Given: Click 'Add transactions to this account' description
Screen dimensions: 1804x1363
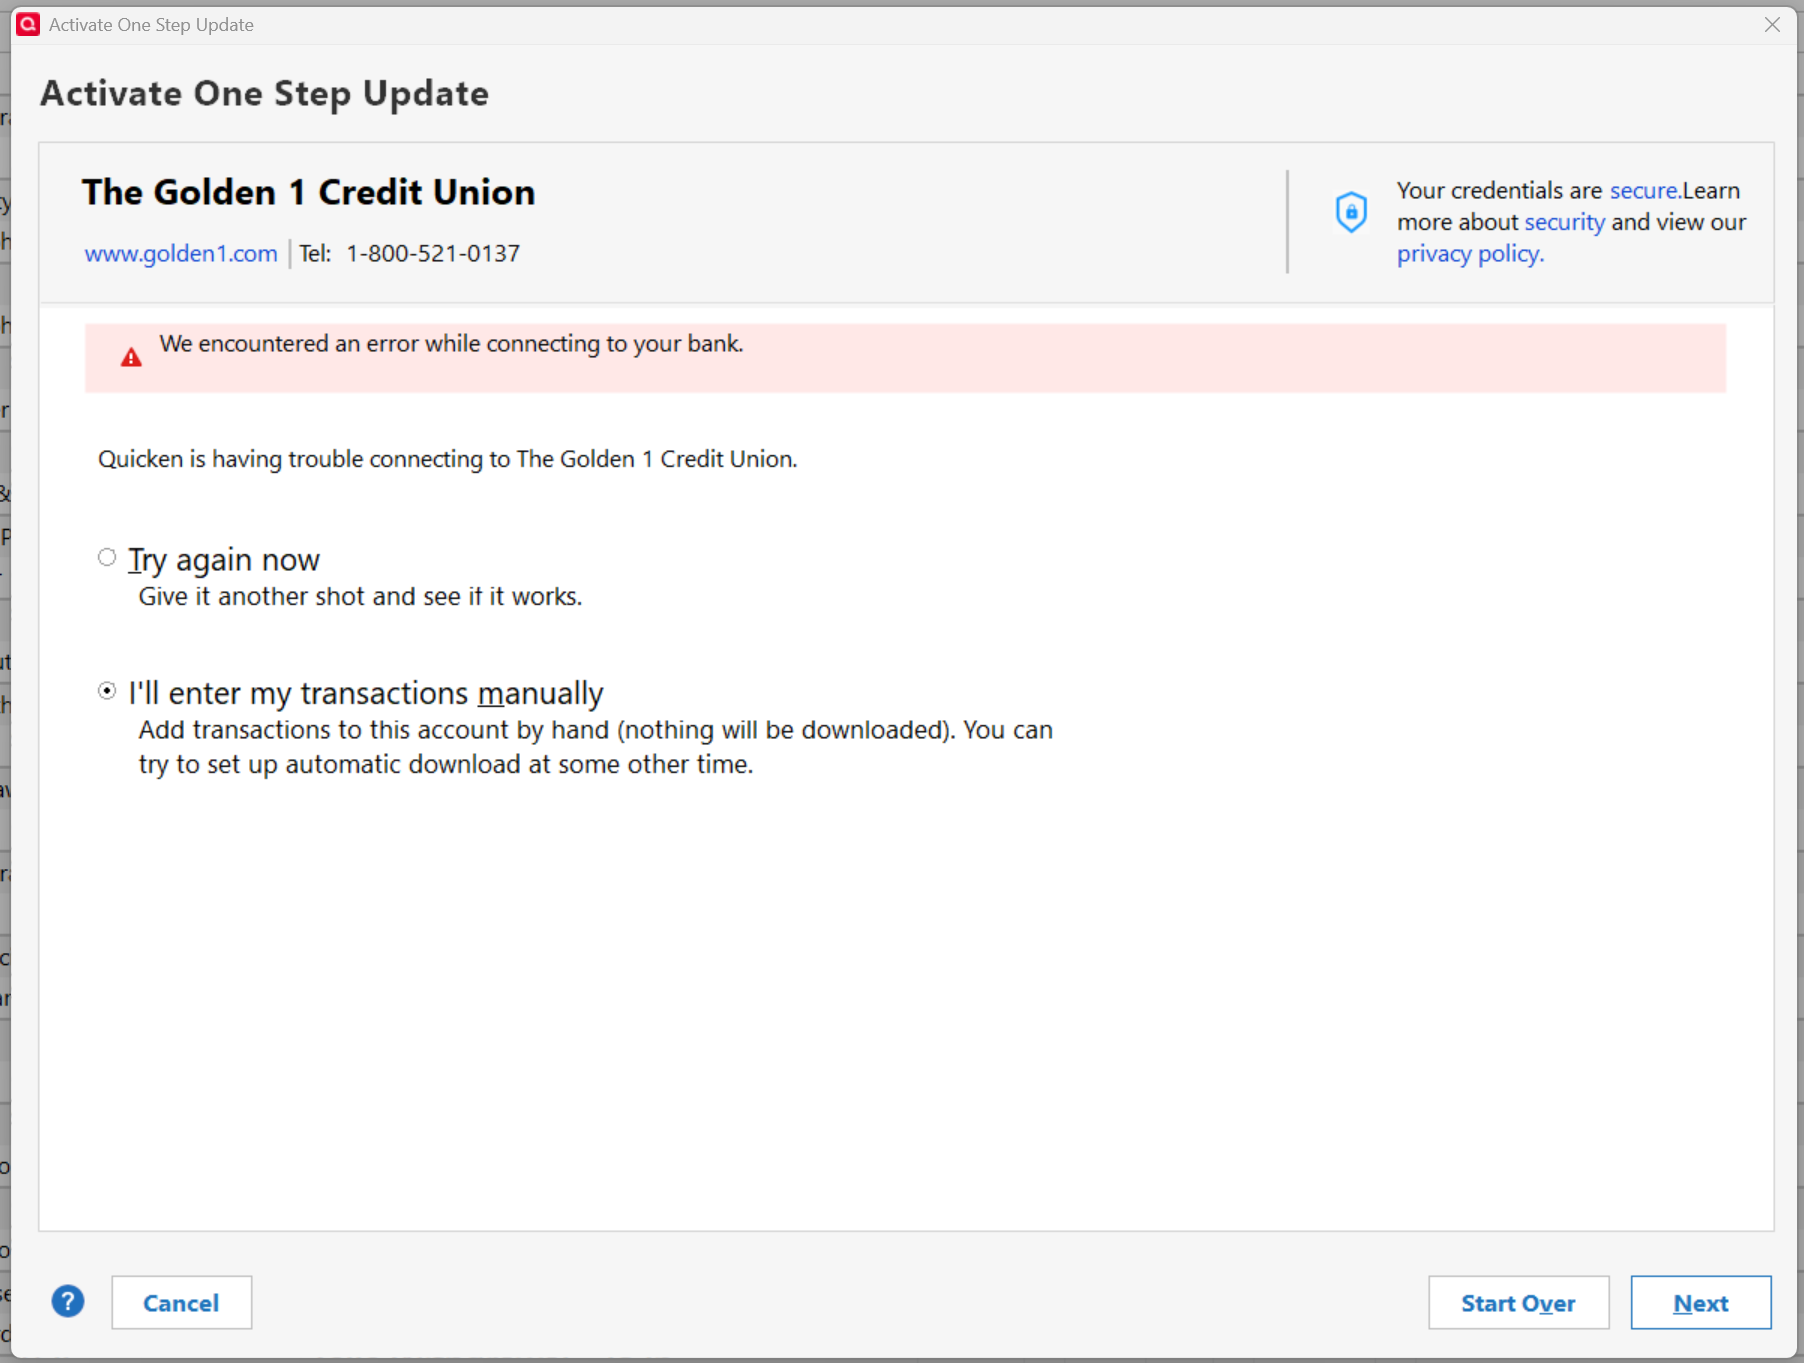Looking at the screenshot, I should point(595,747).
